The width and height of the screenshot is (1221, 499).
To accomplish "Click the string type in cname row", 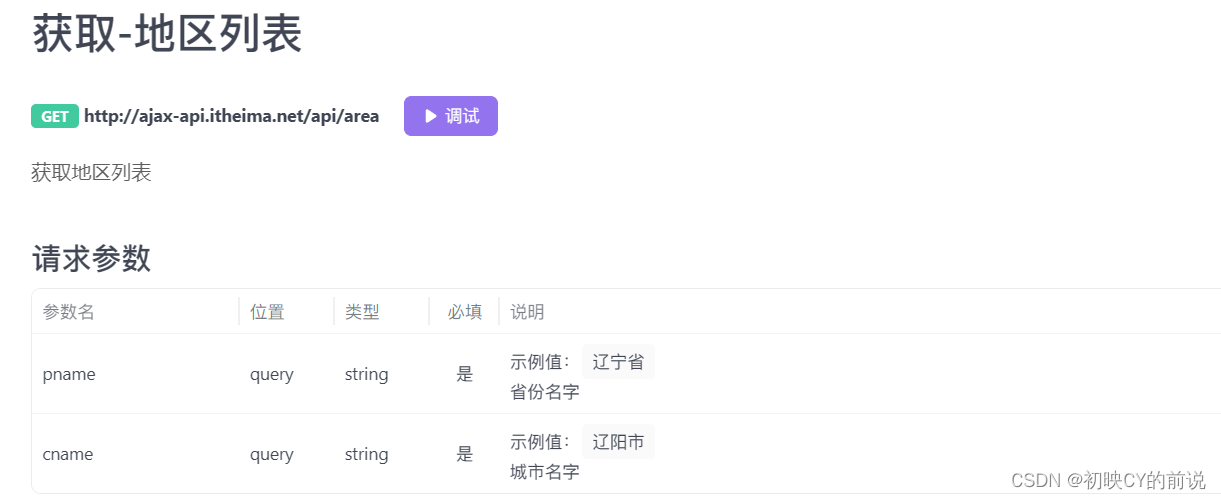I will point(366,454).
